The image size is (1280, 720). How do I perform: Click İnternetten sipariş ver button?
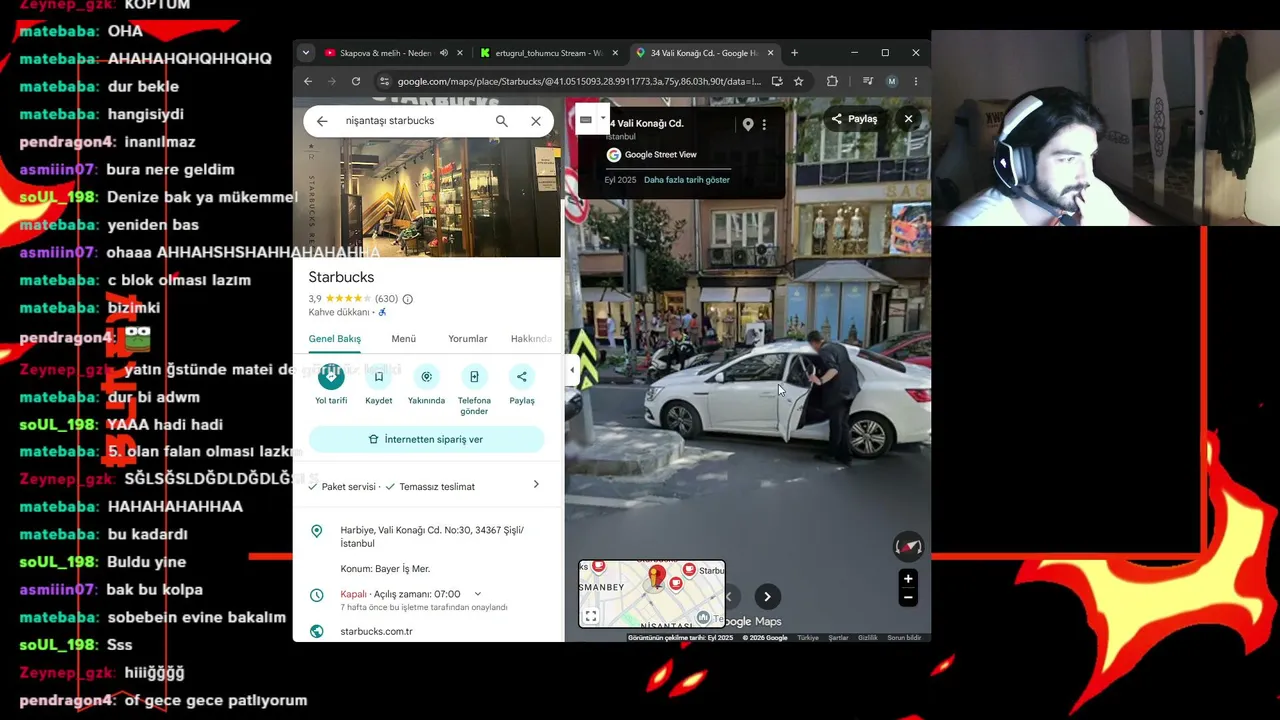click(x=427, y=439)
